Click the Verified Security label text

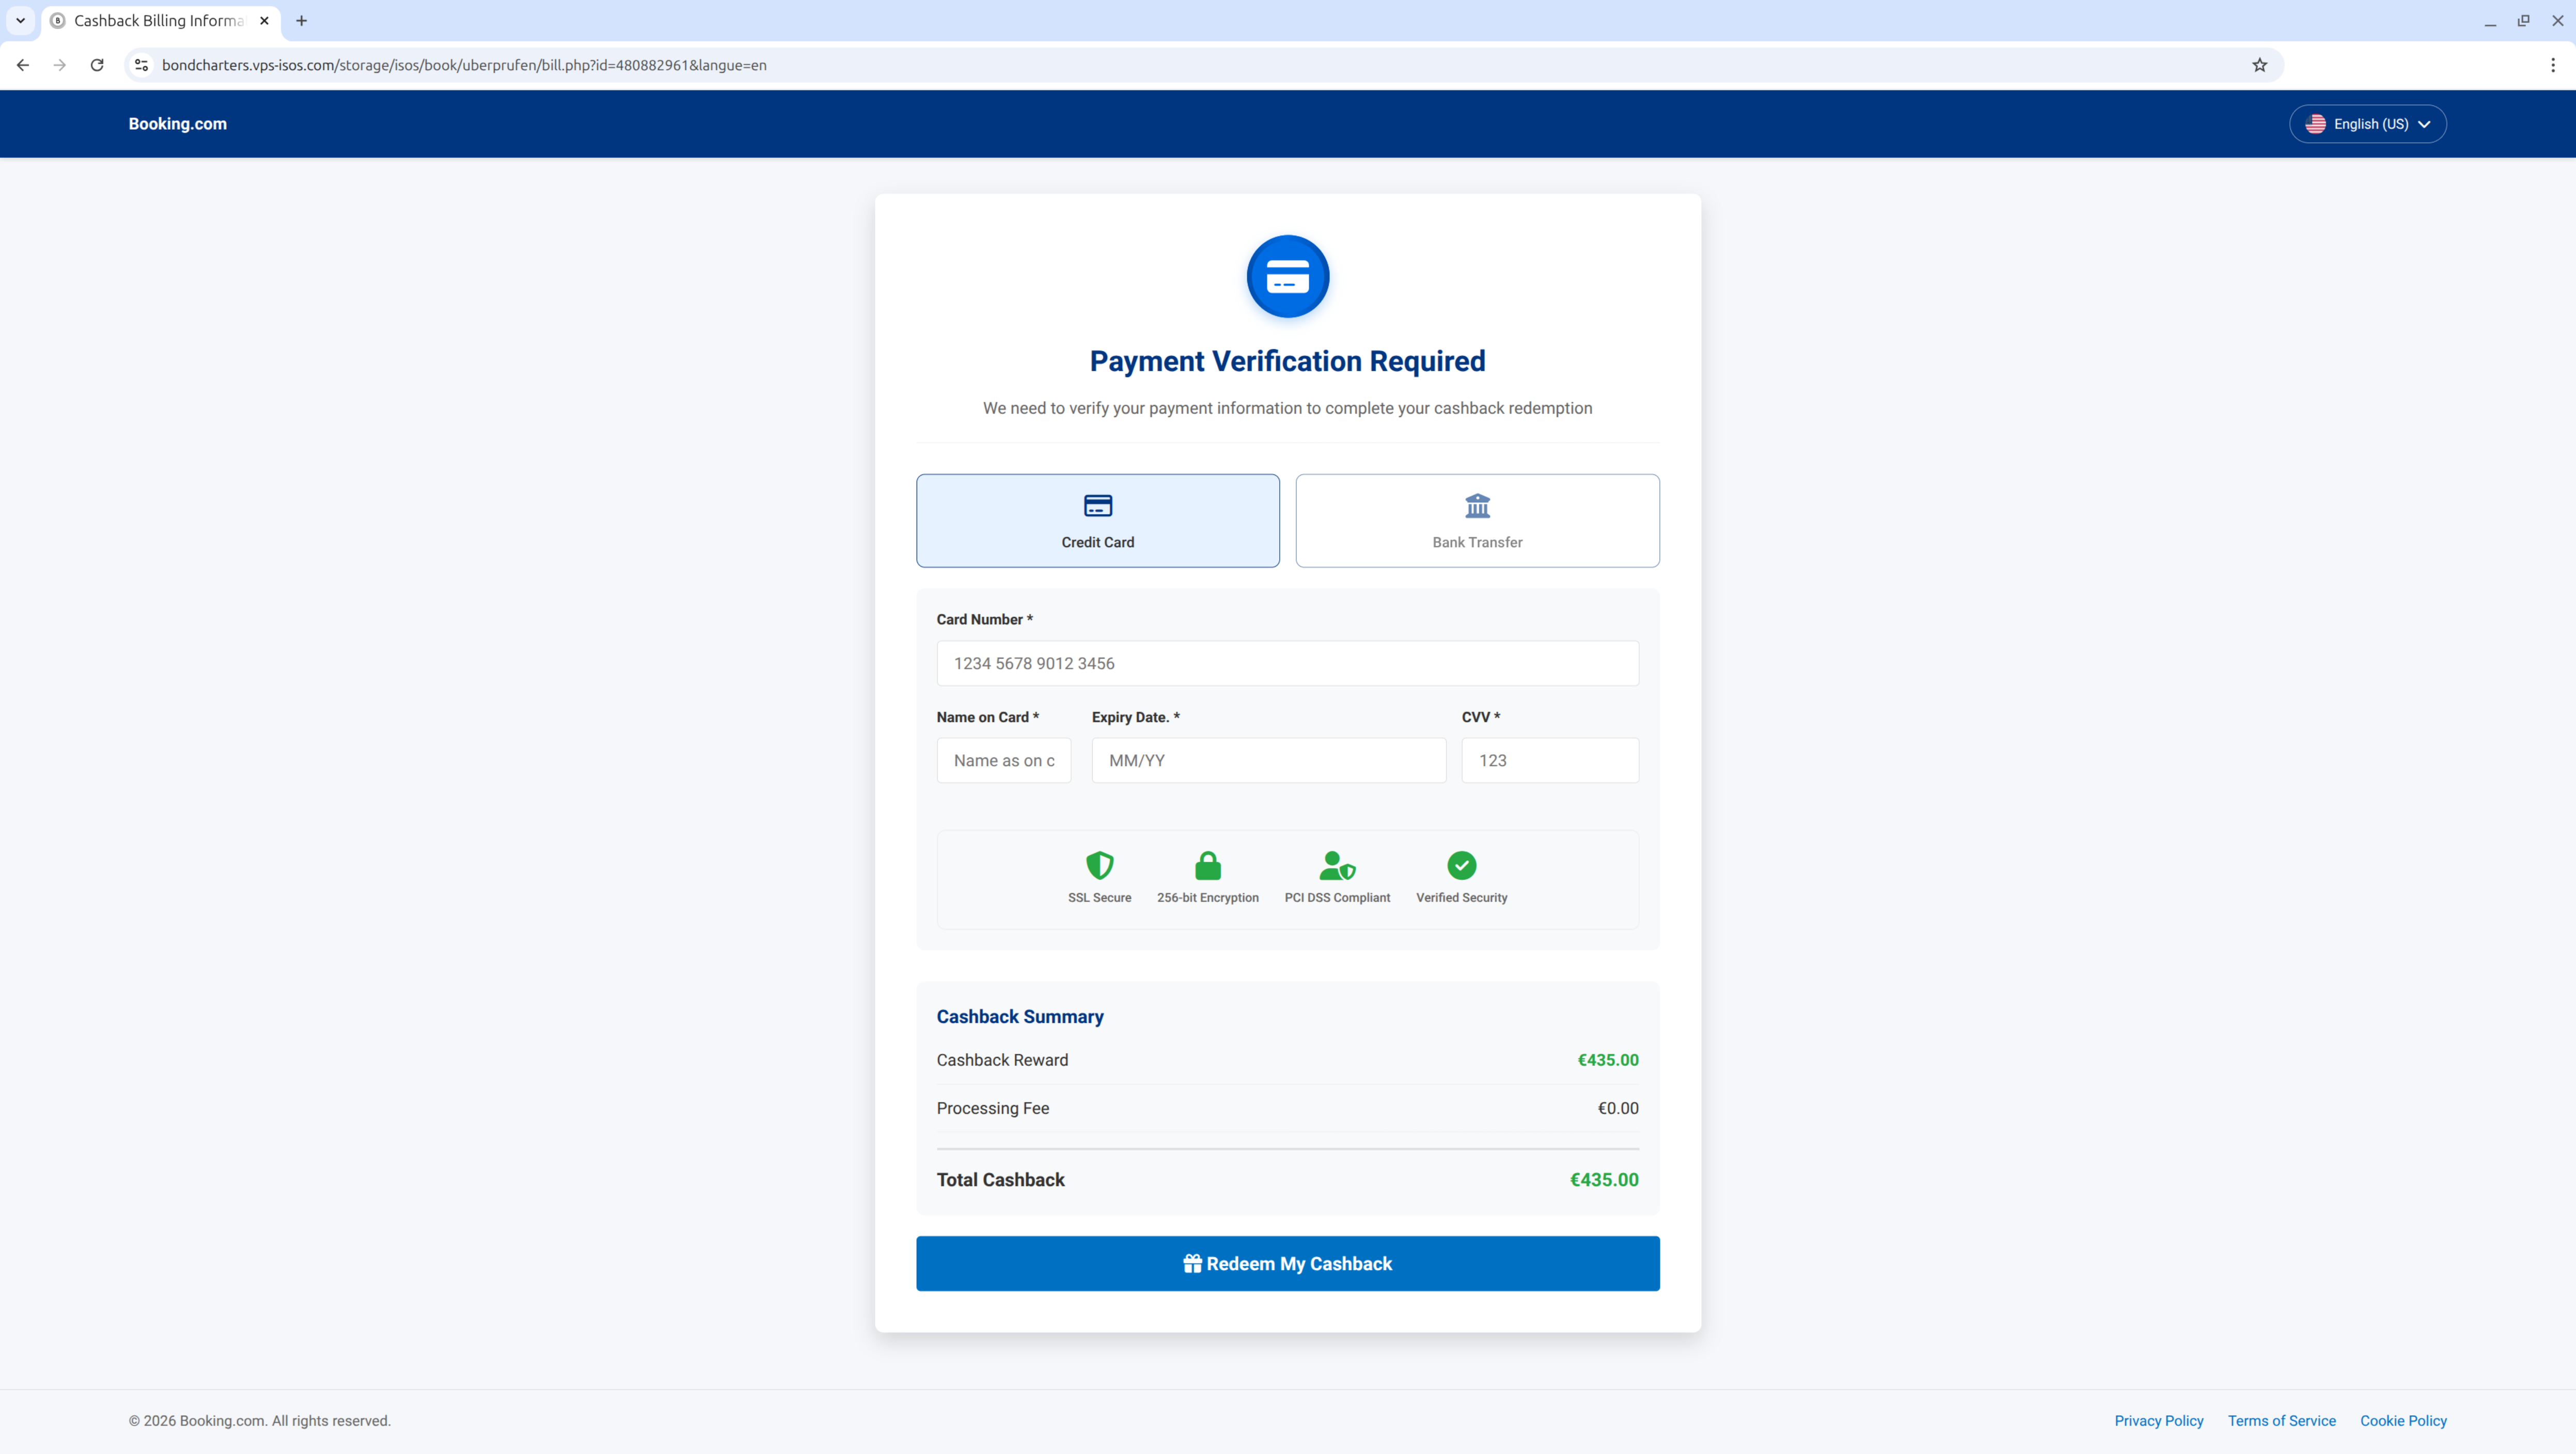[1461, 897]
